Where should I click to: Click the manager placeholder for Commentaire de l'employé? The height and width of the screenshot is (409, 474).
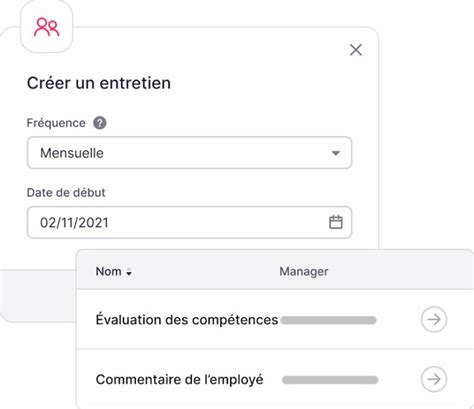click(330, 380)
